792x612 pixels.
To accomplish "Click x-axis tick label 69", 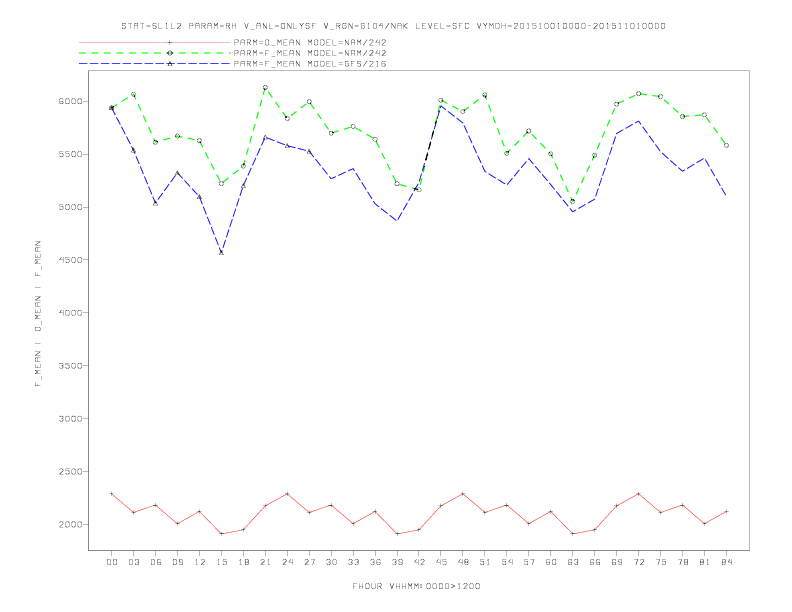I will [617, 562].
